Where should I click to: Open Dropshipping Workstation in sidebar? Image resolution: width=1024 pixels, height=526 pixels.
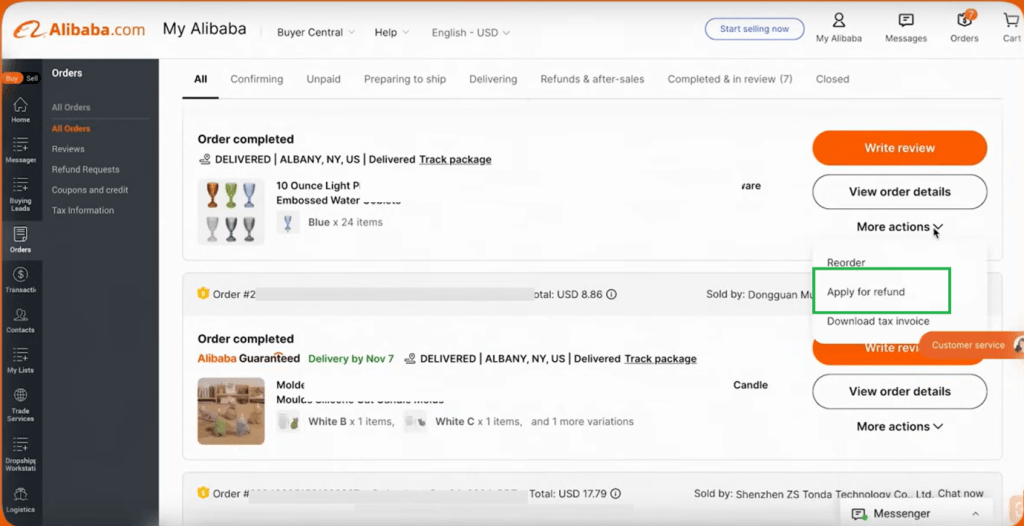20,454
